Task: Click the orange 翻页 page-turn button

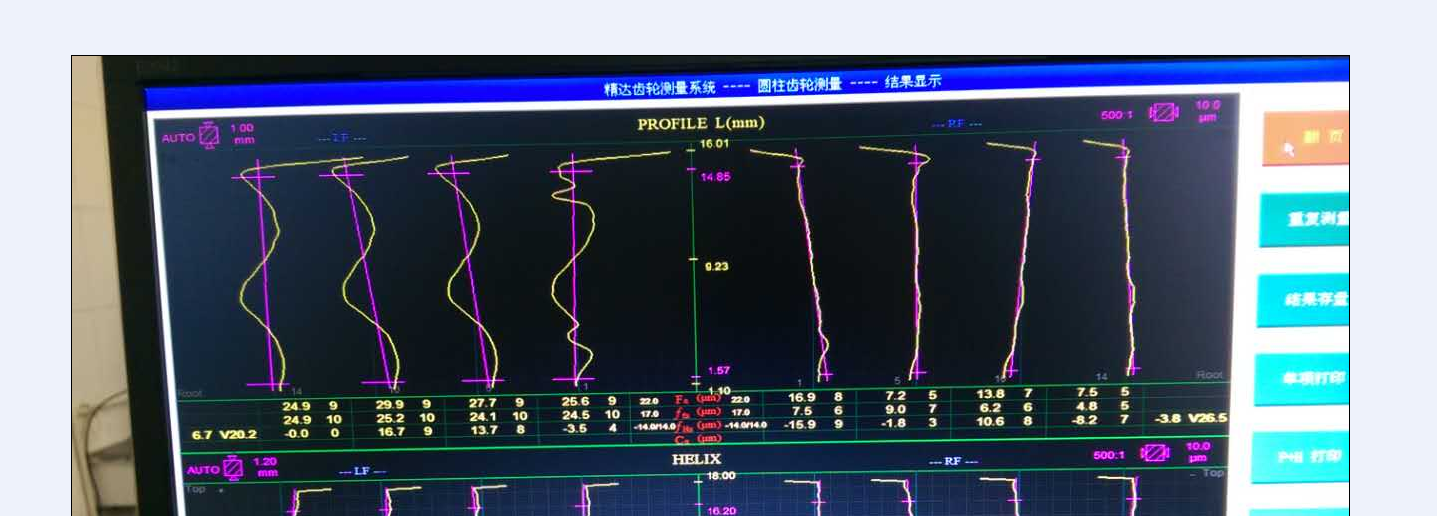Action: pyautogui.click(x=1305, y=139)
